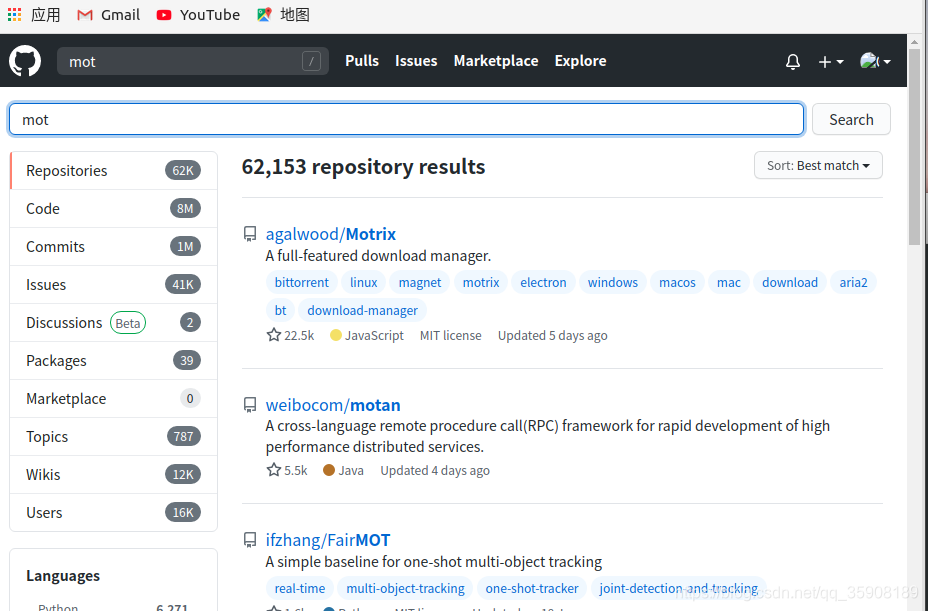
Task: Open the YouTube bookmark
Action: click(x=198, y=15)
